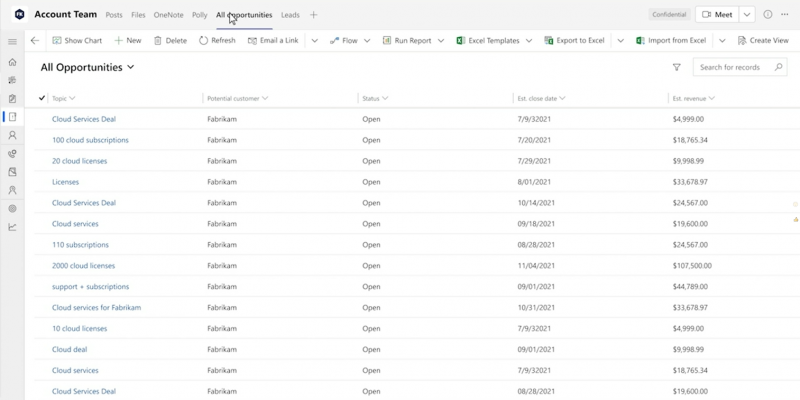Viewport: 800px width, 400px height.
Task: Open the clipboard activities sidebar icon
Action: (x=12, y=98)
